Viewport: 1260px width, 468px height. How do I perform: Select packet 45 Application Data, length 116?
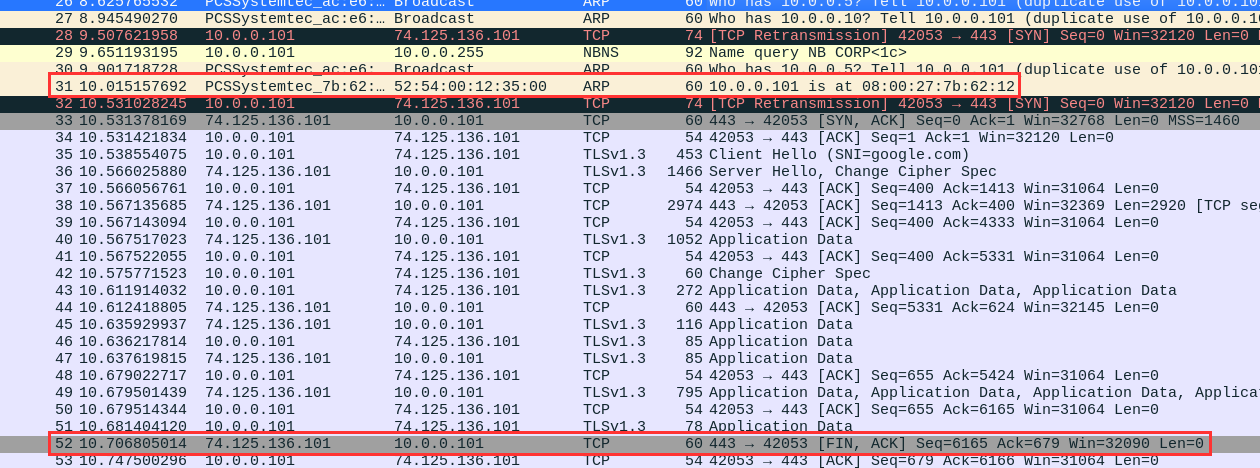(x=630, y=324)
